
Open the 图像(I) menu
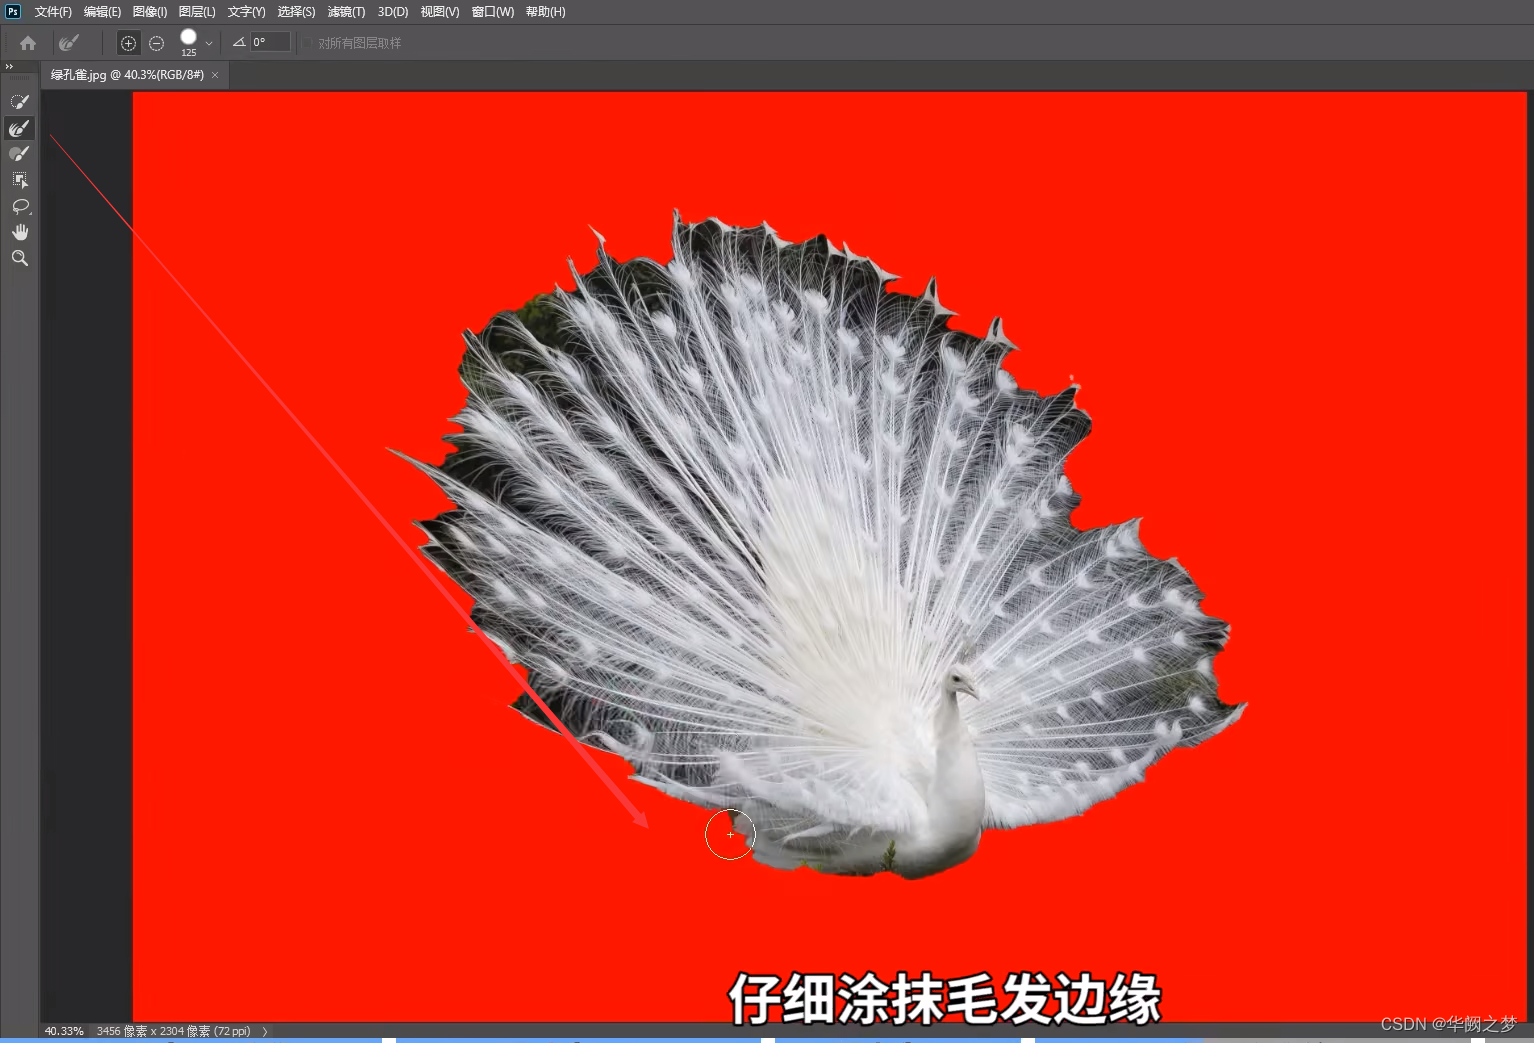[150, 12]
